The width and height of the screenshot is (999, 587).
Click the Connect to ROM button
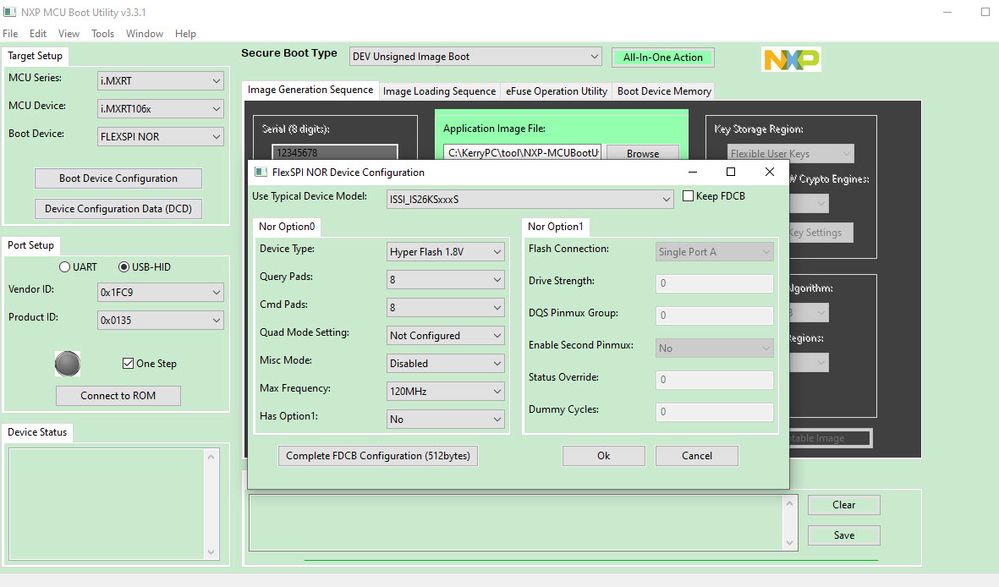tap(119, 396)
